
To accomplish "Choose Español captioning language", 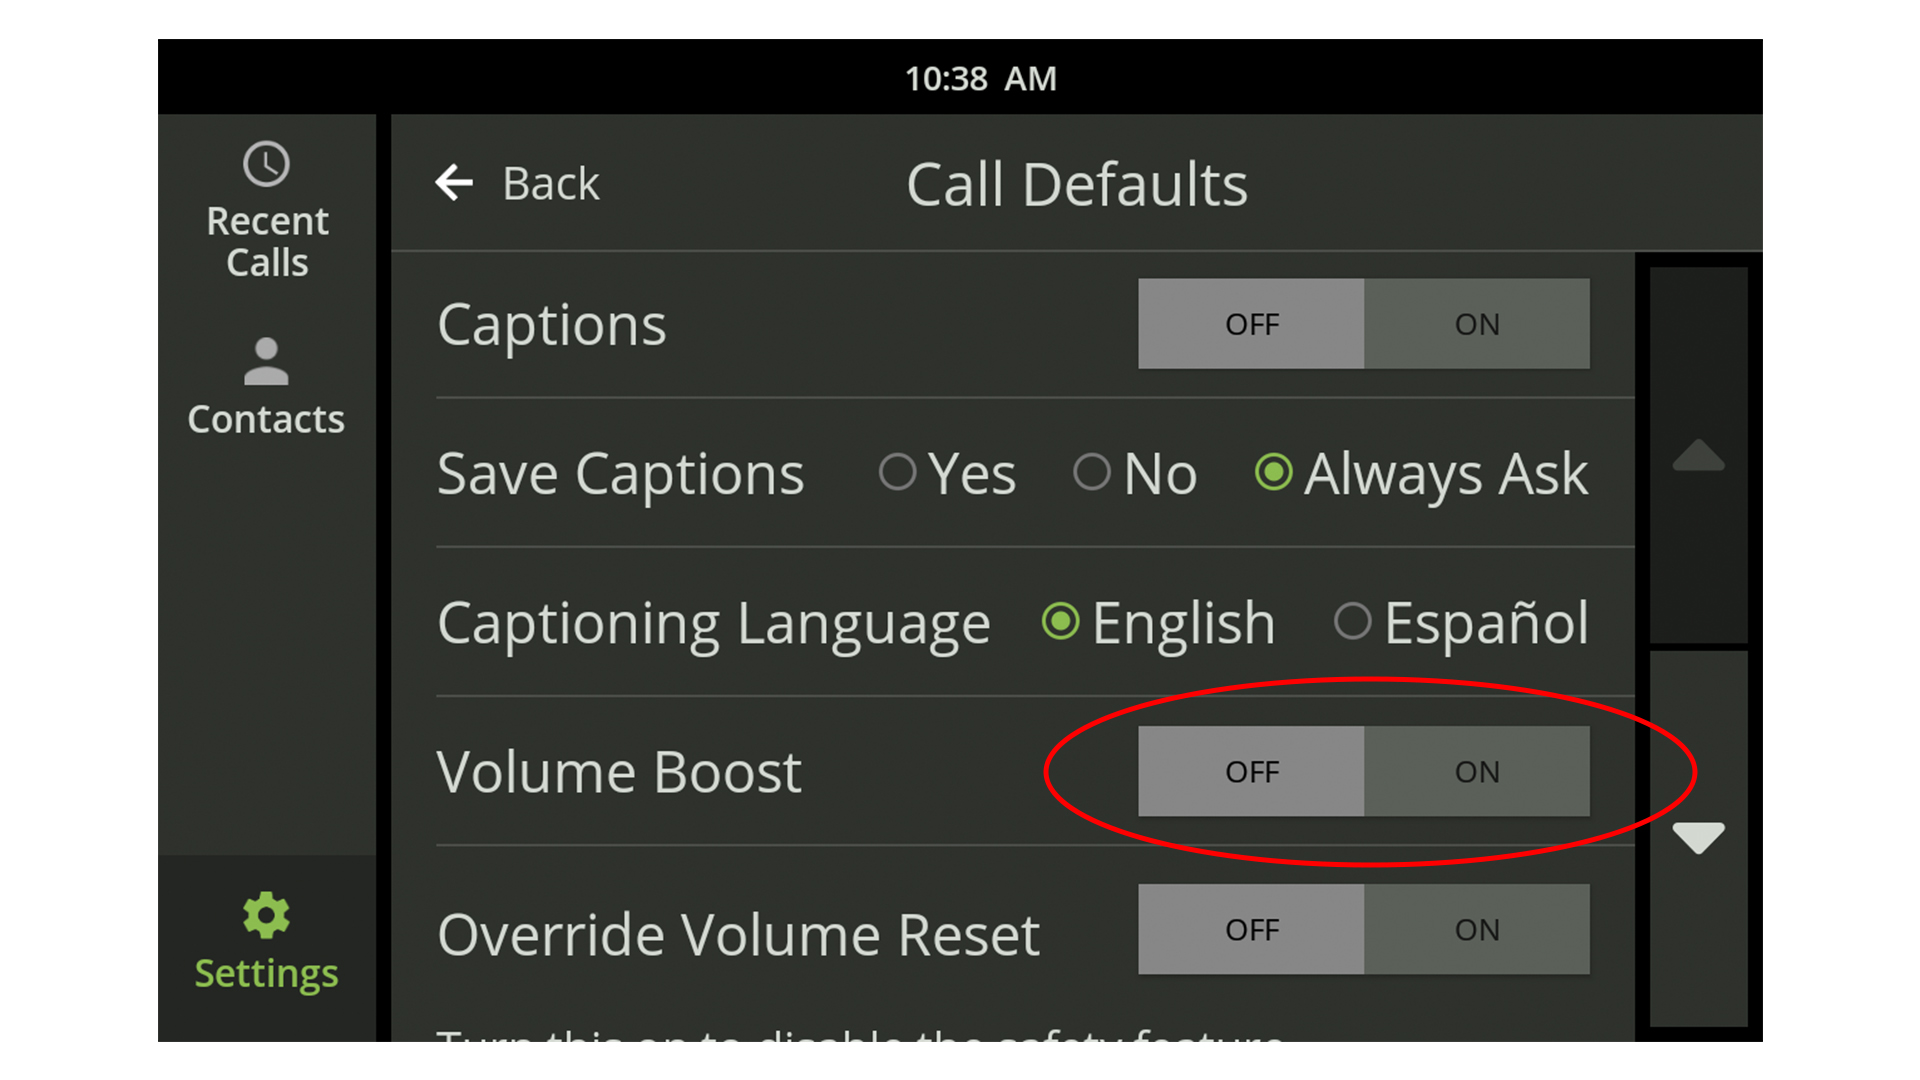I will [1461, 623].
